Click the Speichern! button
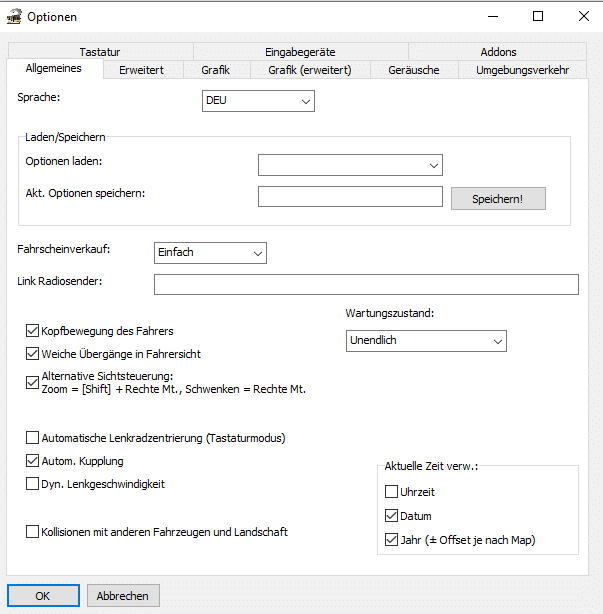 (498, 198)
